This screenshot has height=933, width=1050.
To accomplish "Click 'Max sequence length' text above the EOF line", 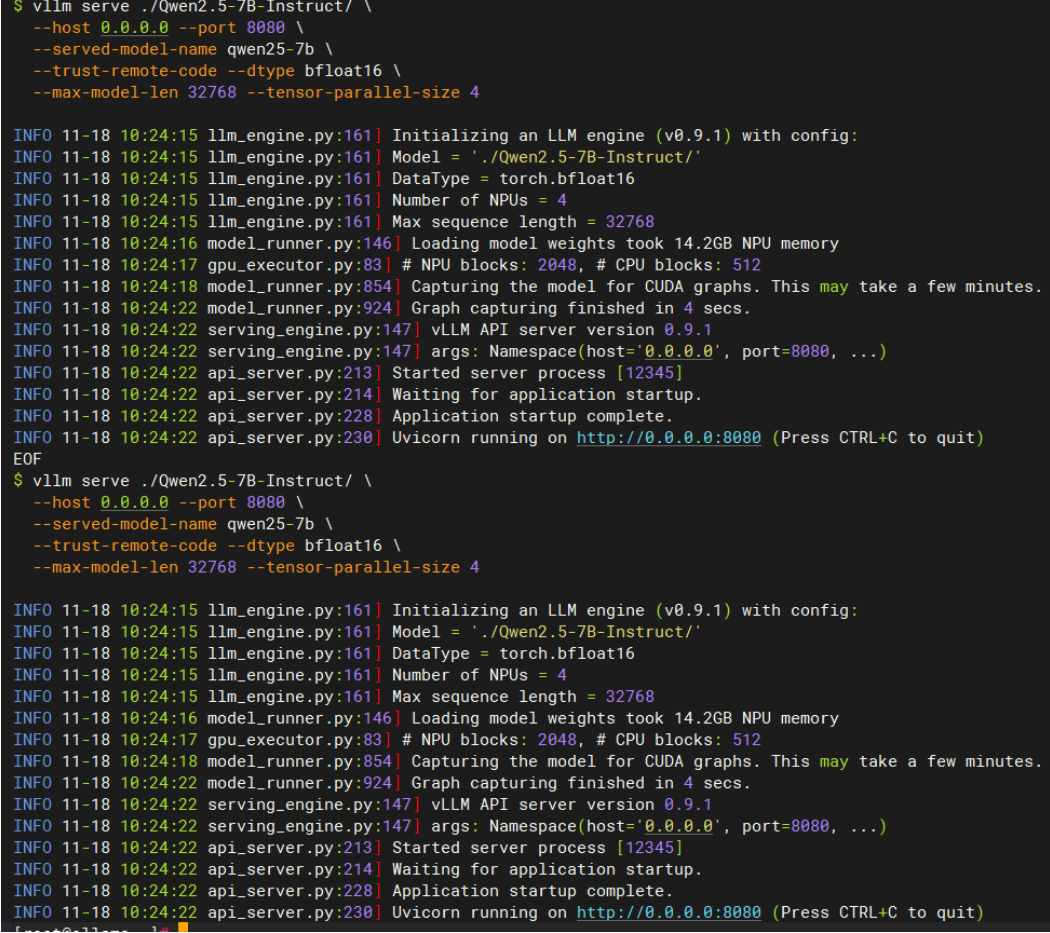I will point(484,222).
